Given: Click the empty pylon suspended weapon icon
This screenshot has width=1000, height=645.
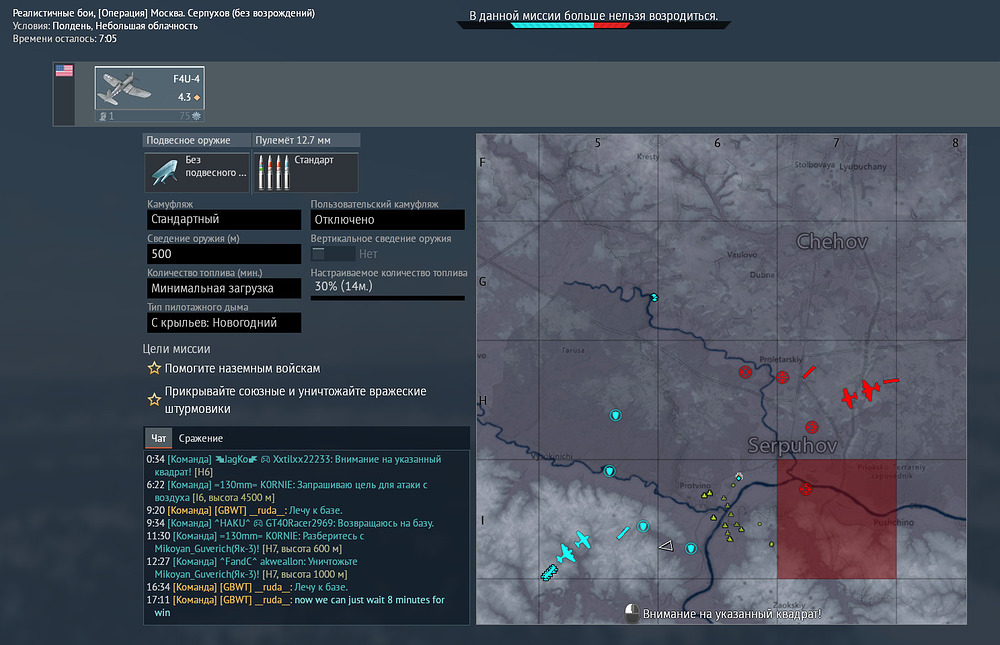Looking at the screenshot, I should (165, 172).
